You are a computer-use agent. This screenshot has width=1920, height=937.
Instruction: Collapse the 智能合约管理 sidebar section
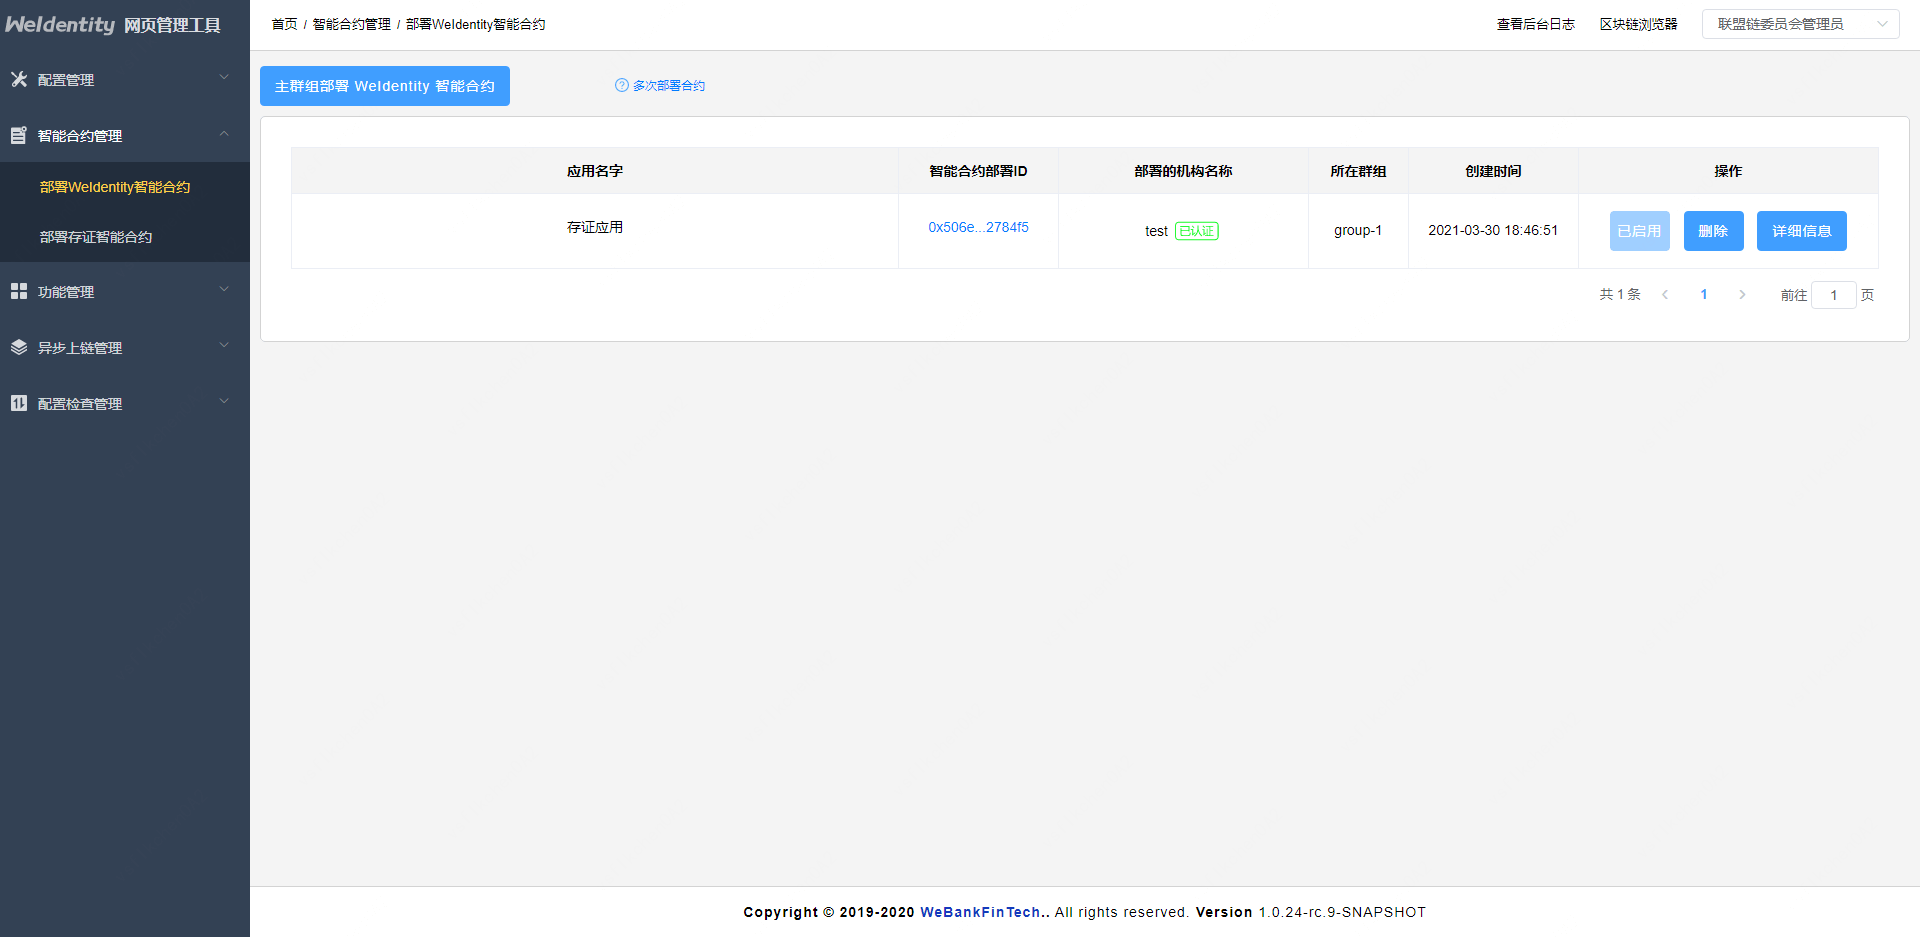point(90,135)
